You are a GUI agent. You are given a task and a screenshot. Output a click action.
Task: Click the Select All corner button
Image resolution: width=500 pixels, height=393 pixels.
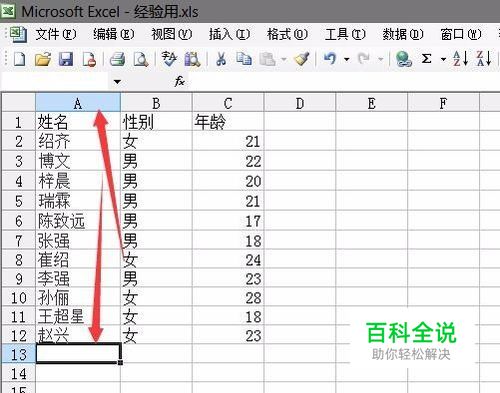pos(18,103)
